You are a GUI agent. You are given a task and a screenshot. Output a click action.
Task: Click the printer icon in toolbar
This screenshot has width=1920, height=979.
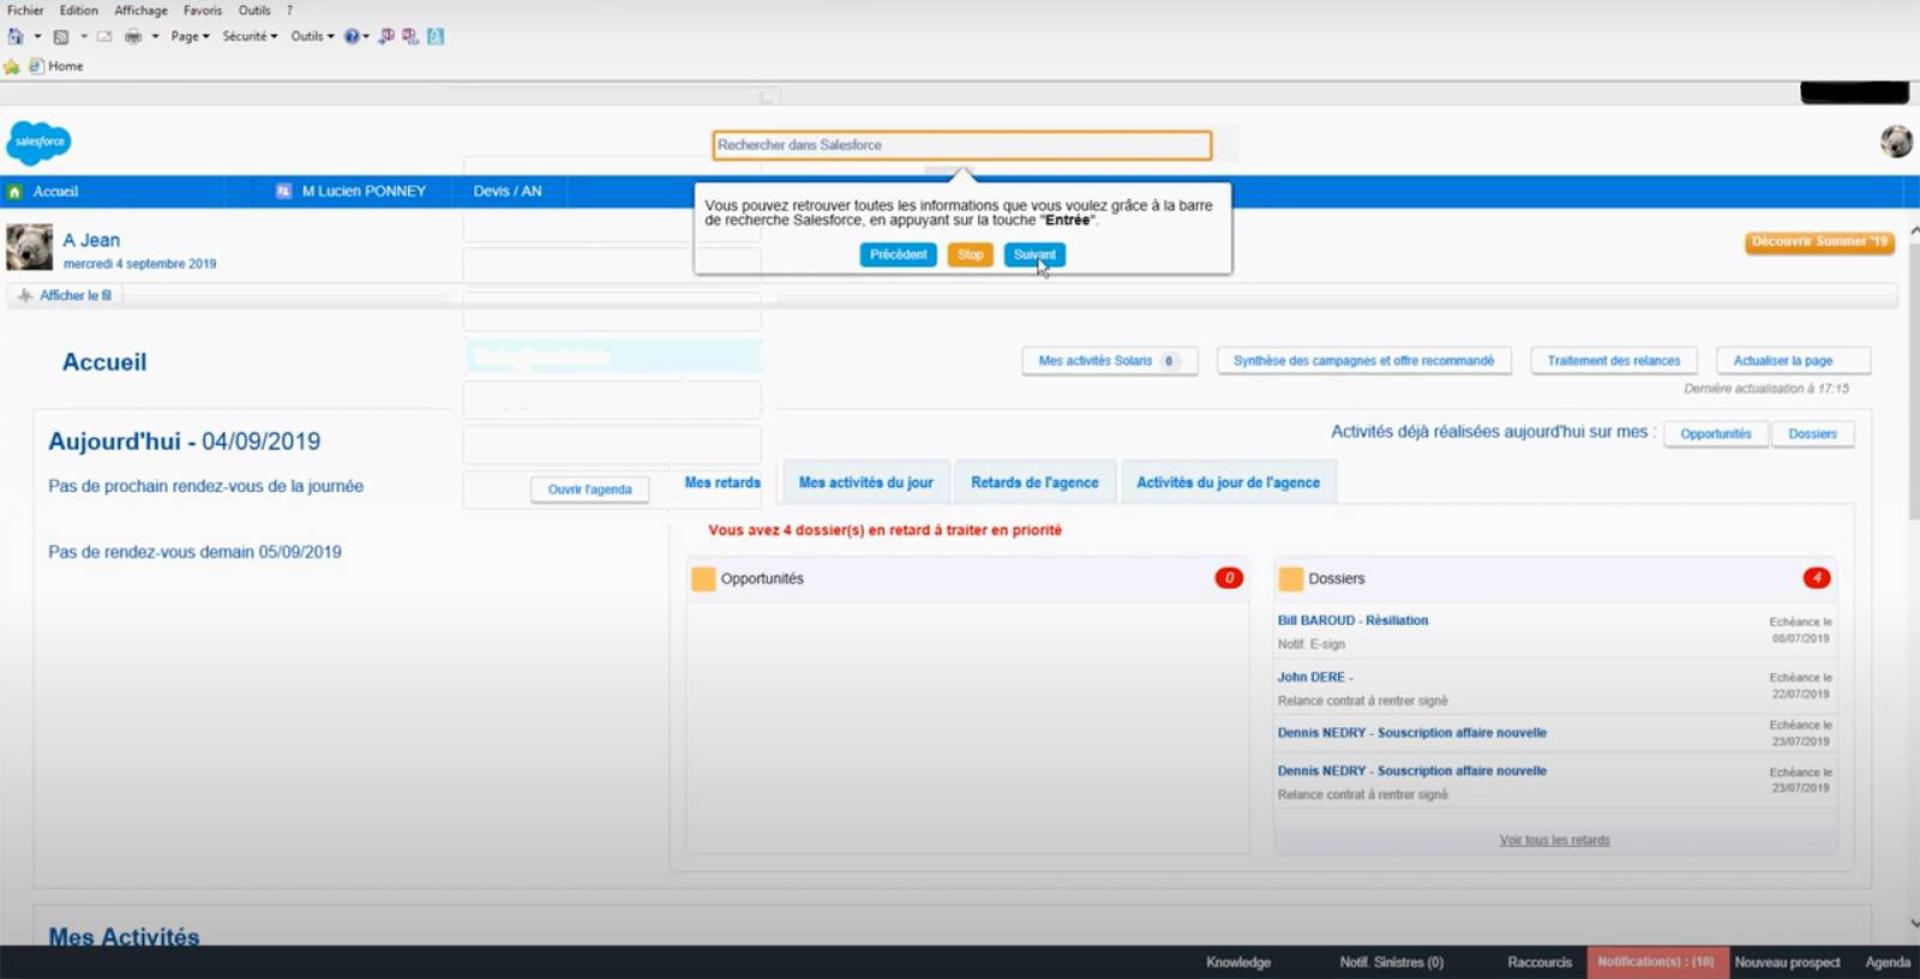(133, 37)
